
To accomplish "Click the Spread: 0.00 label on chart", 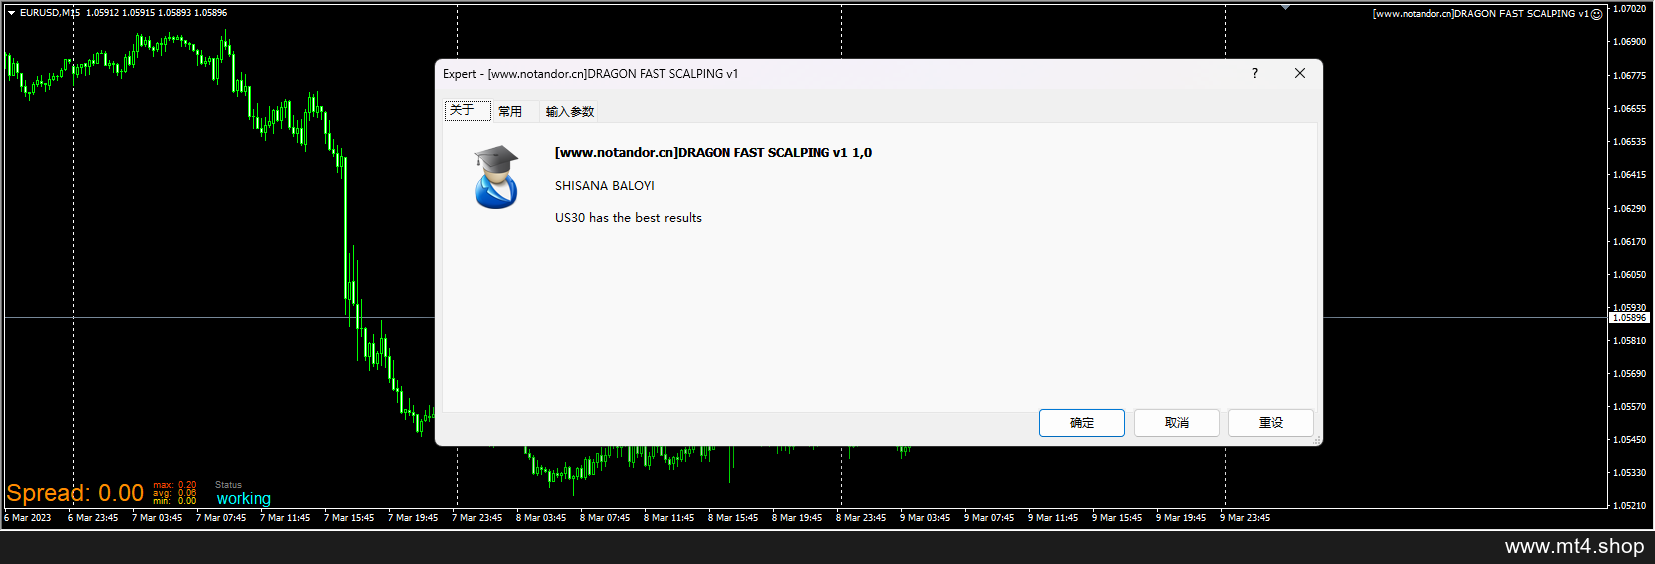I will tap(75, 493).
